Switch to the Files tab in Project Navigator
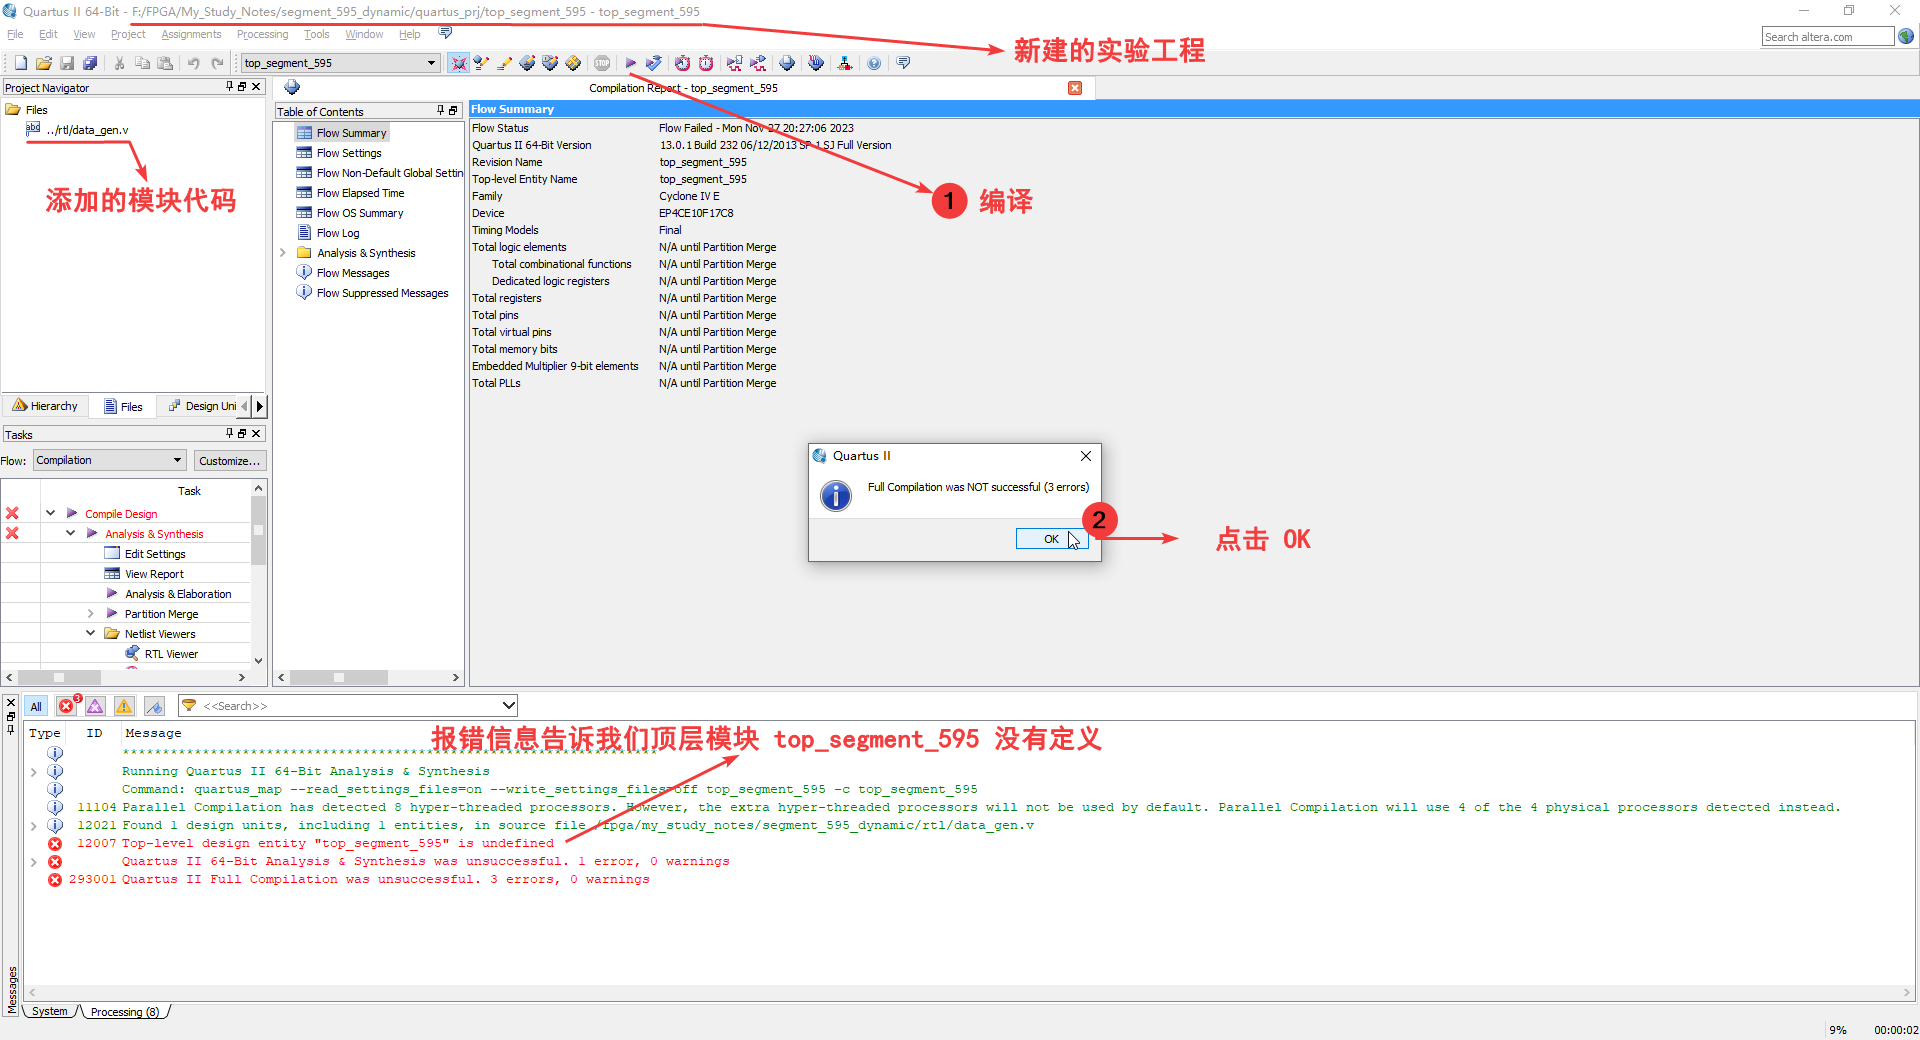The height and width of the screenshot is (1040, 1920). [123, 406]
